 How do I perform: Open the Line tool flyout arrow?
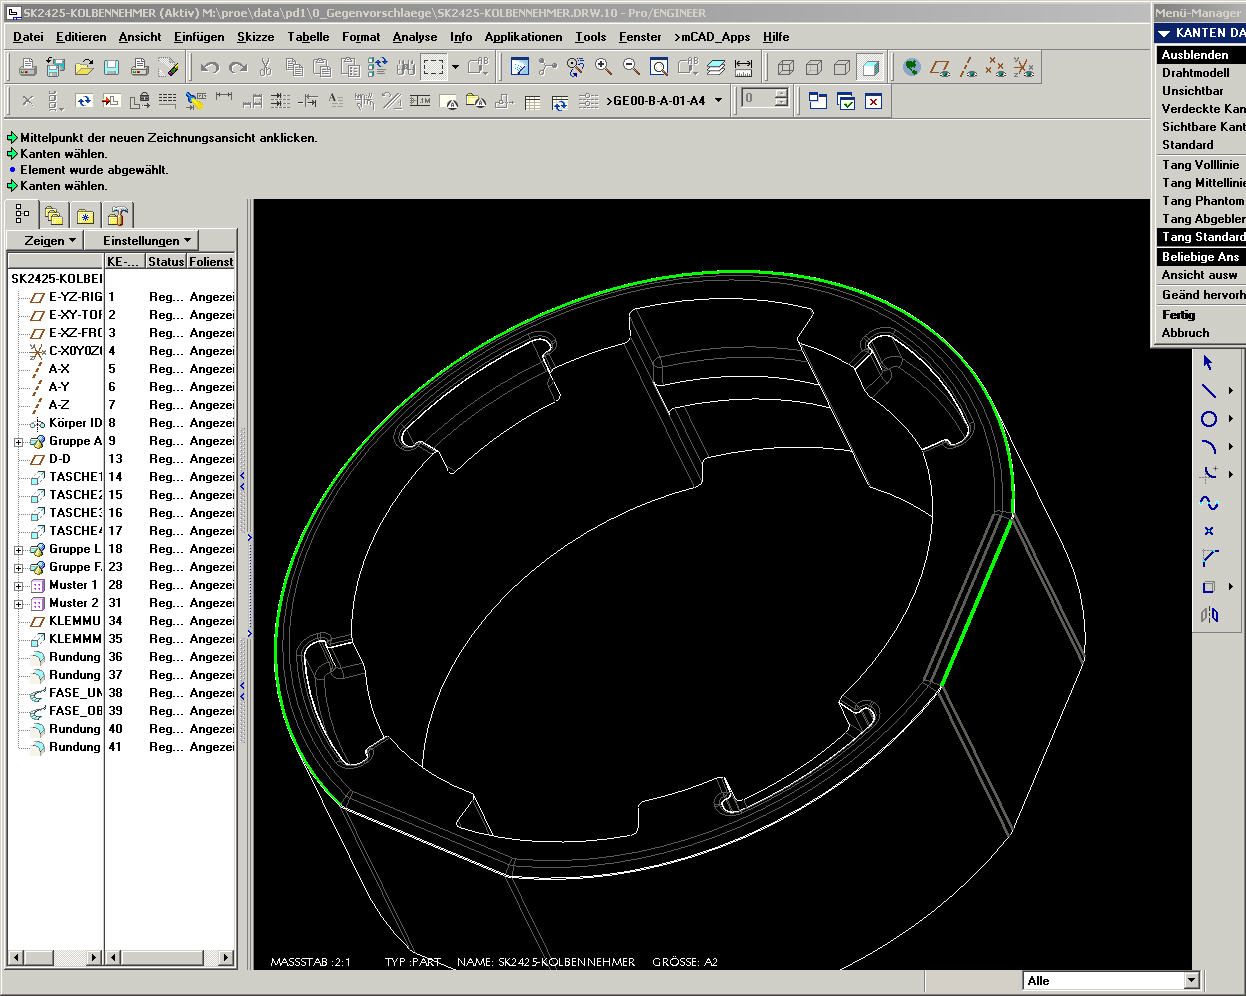(1231, 391)
